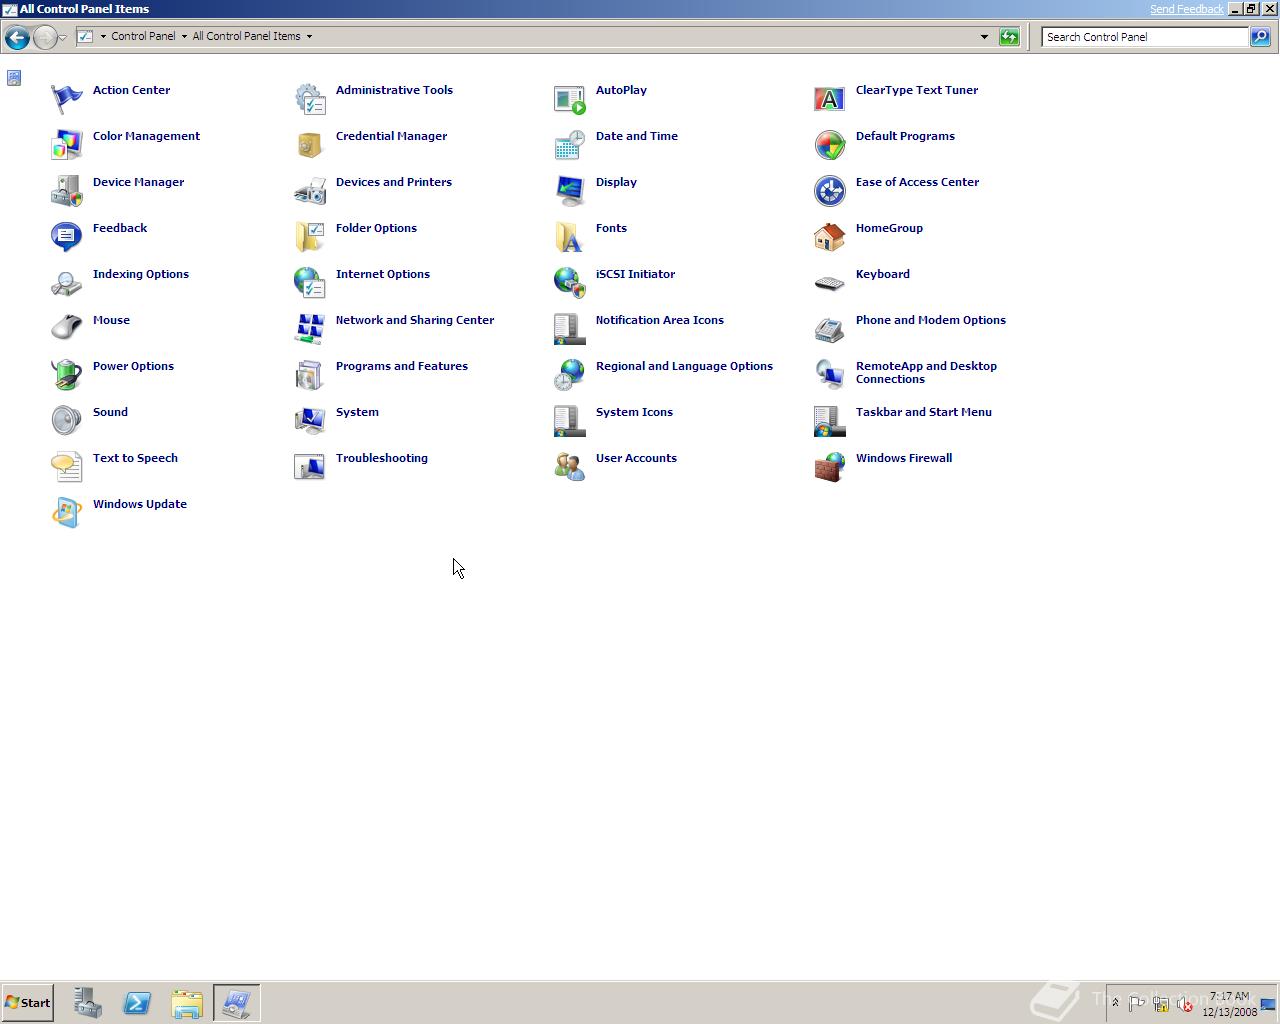Open the Power Options link
This screenshot has height=1024, width=1280.
(x=133, y=366)
